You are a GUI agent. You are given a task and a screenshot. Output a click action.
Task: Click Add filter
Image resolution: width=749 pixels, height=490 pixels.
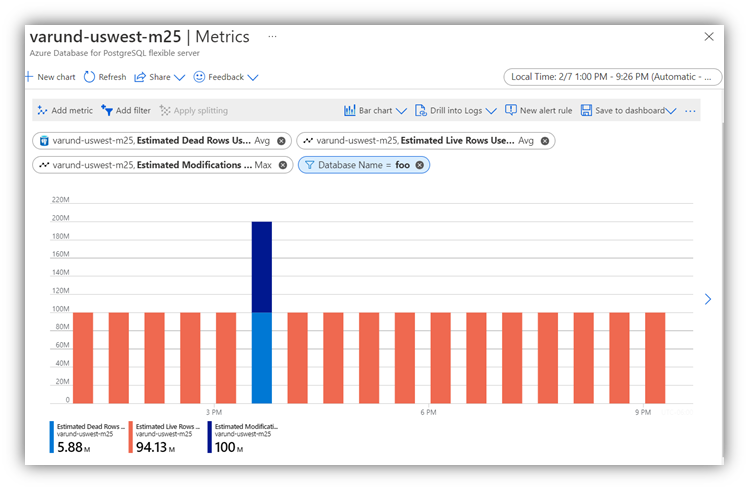click(x=126, y=110)
